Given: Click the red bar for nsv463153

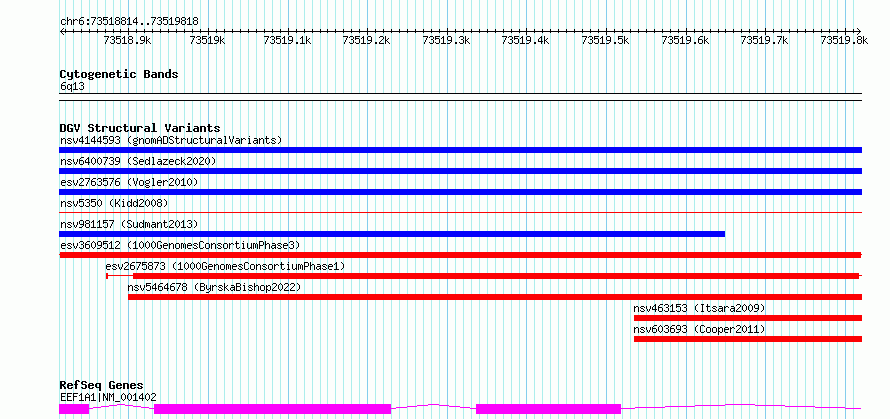Looking at the screenshot, I should [x=748, y=318].
